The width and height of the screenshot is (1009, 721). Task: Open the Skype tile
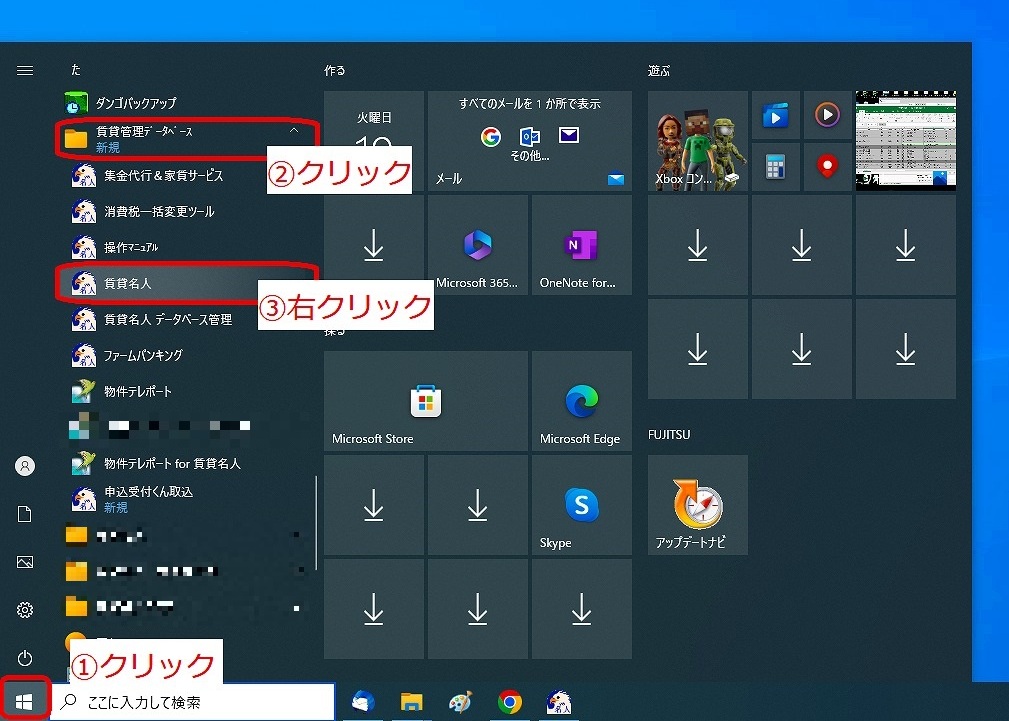[580, 504]
